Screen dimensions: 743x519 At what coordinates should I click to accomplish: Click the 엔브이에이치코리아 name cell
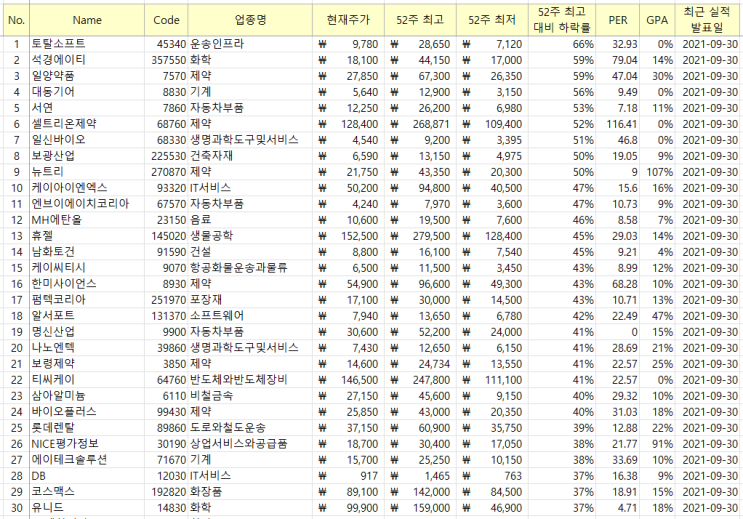87,204
